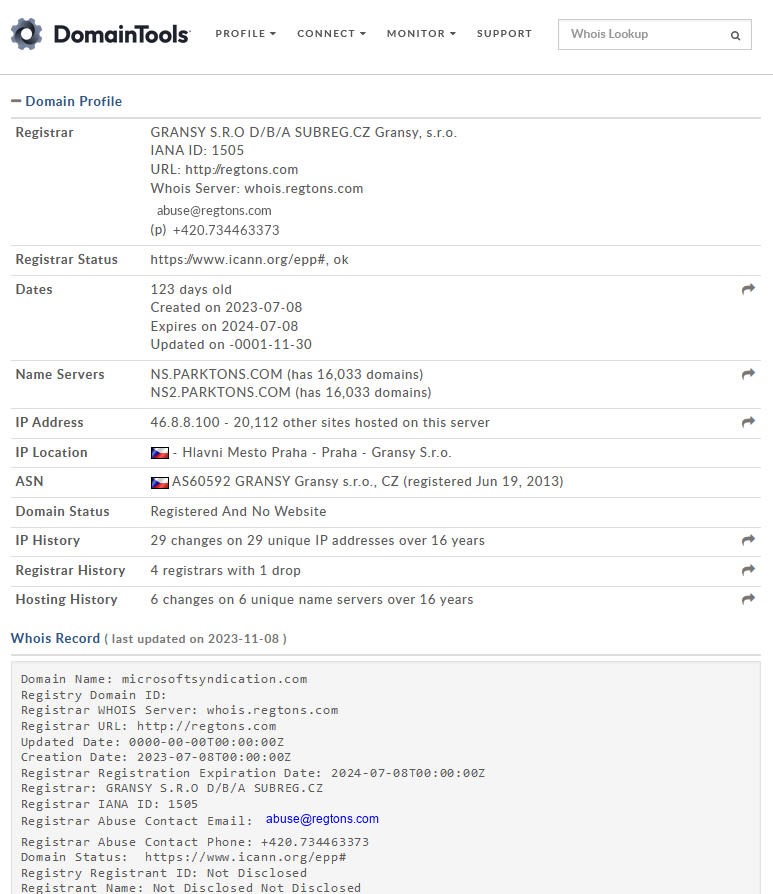Click NS.PARKTONS.COM name server entry
The image size is (773, 894).
point(216,374)
